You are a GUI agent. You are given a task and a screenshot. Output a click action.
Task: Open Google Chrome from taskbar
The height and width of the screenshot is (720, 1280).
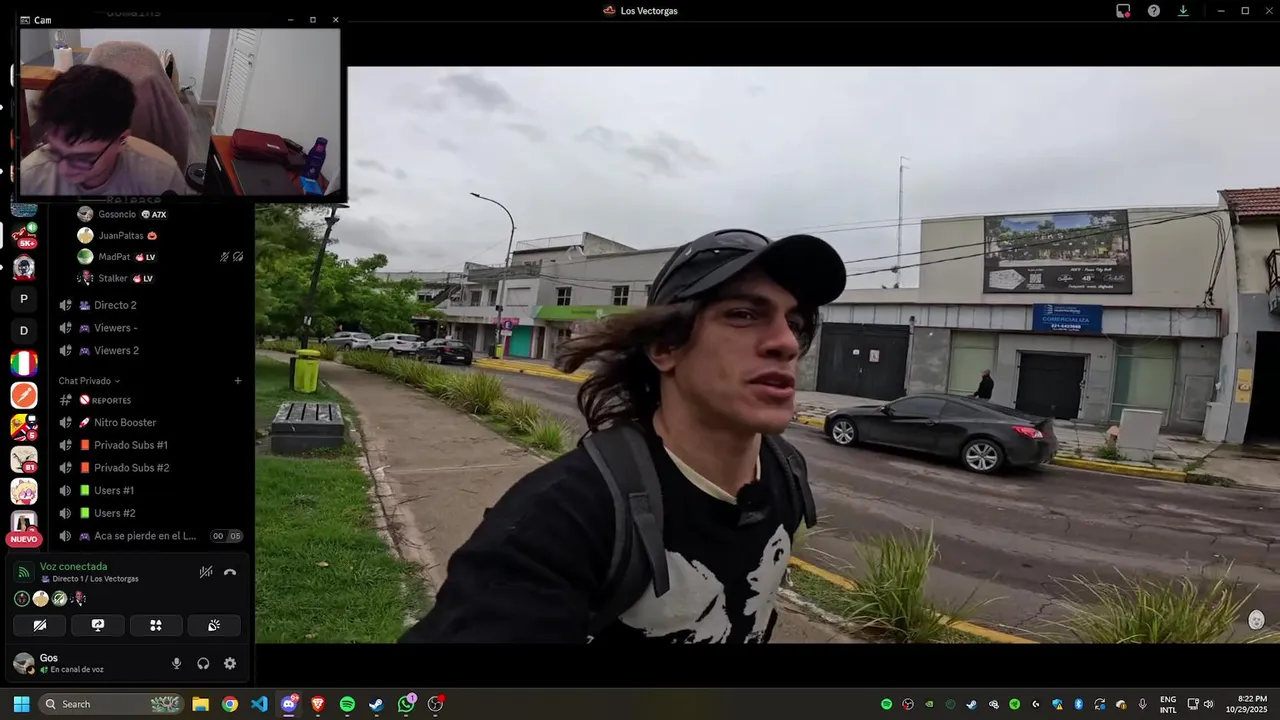point(230,704)
